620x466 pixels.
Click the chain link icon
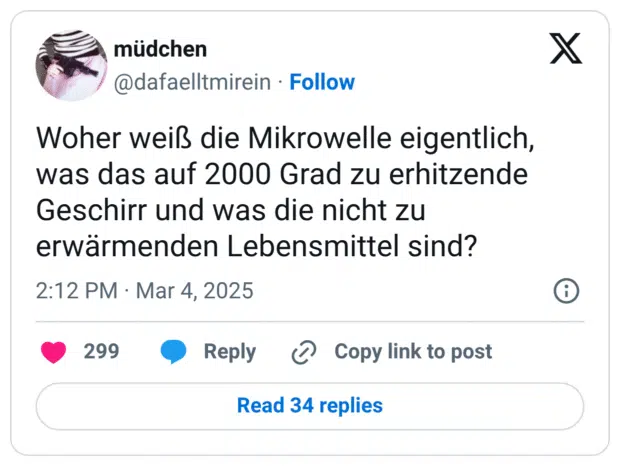coord(303,352)
